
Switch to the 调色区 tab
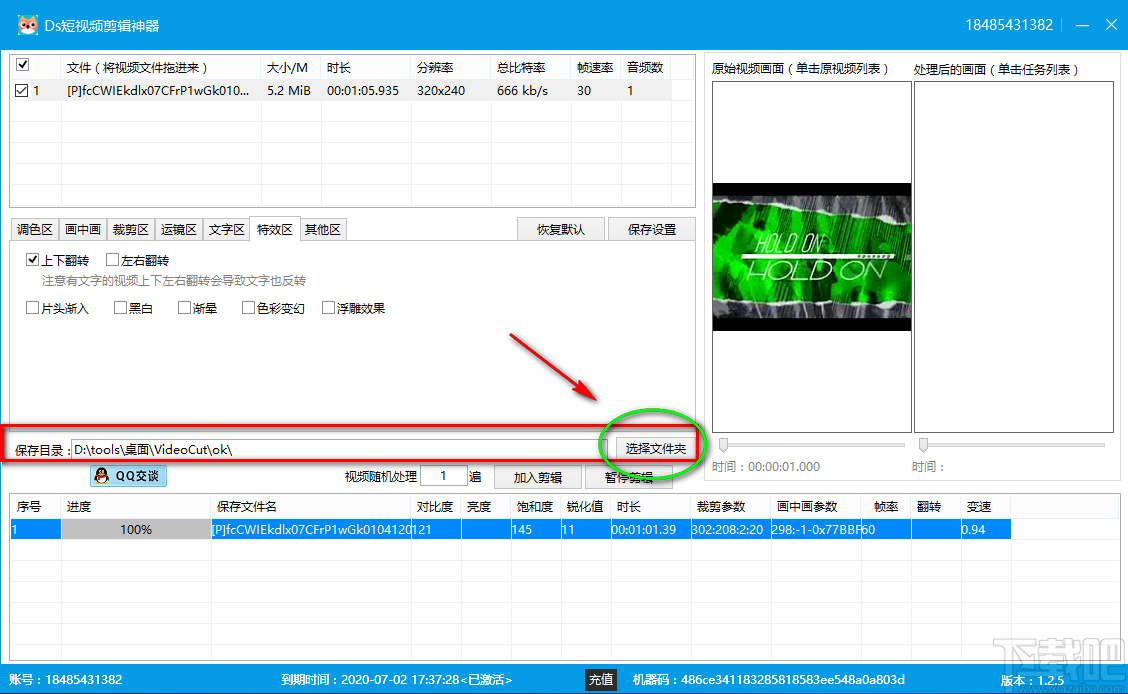pyautogui.click(x=35, y=228)
